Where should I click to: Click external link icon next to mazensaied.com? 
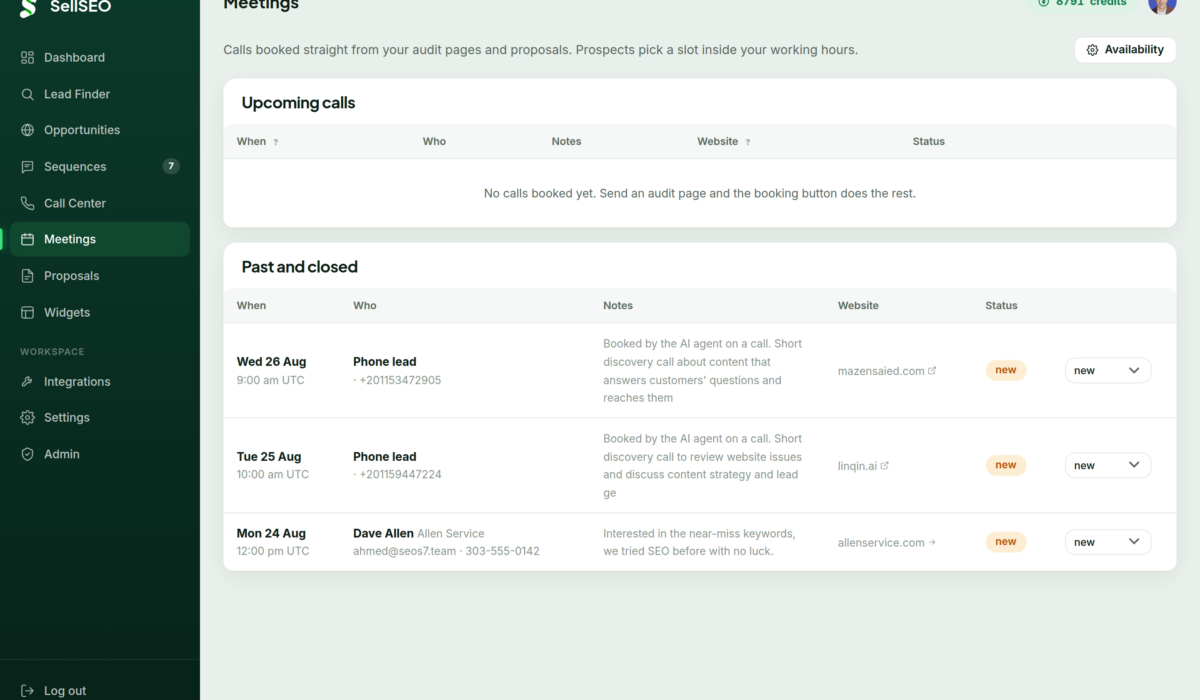pos(933,370)
